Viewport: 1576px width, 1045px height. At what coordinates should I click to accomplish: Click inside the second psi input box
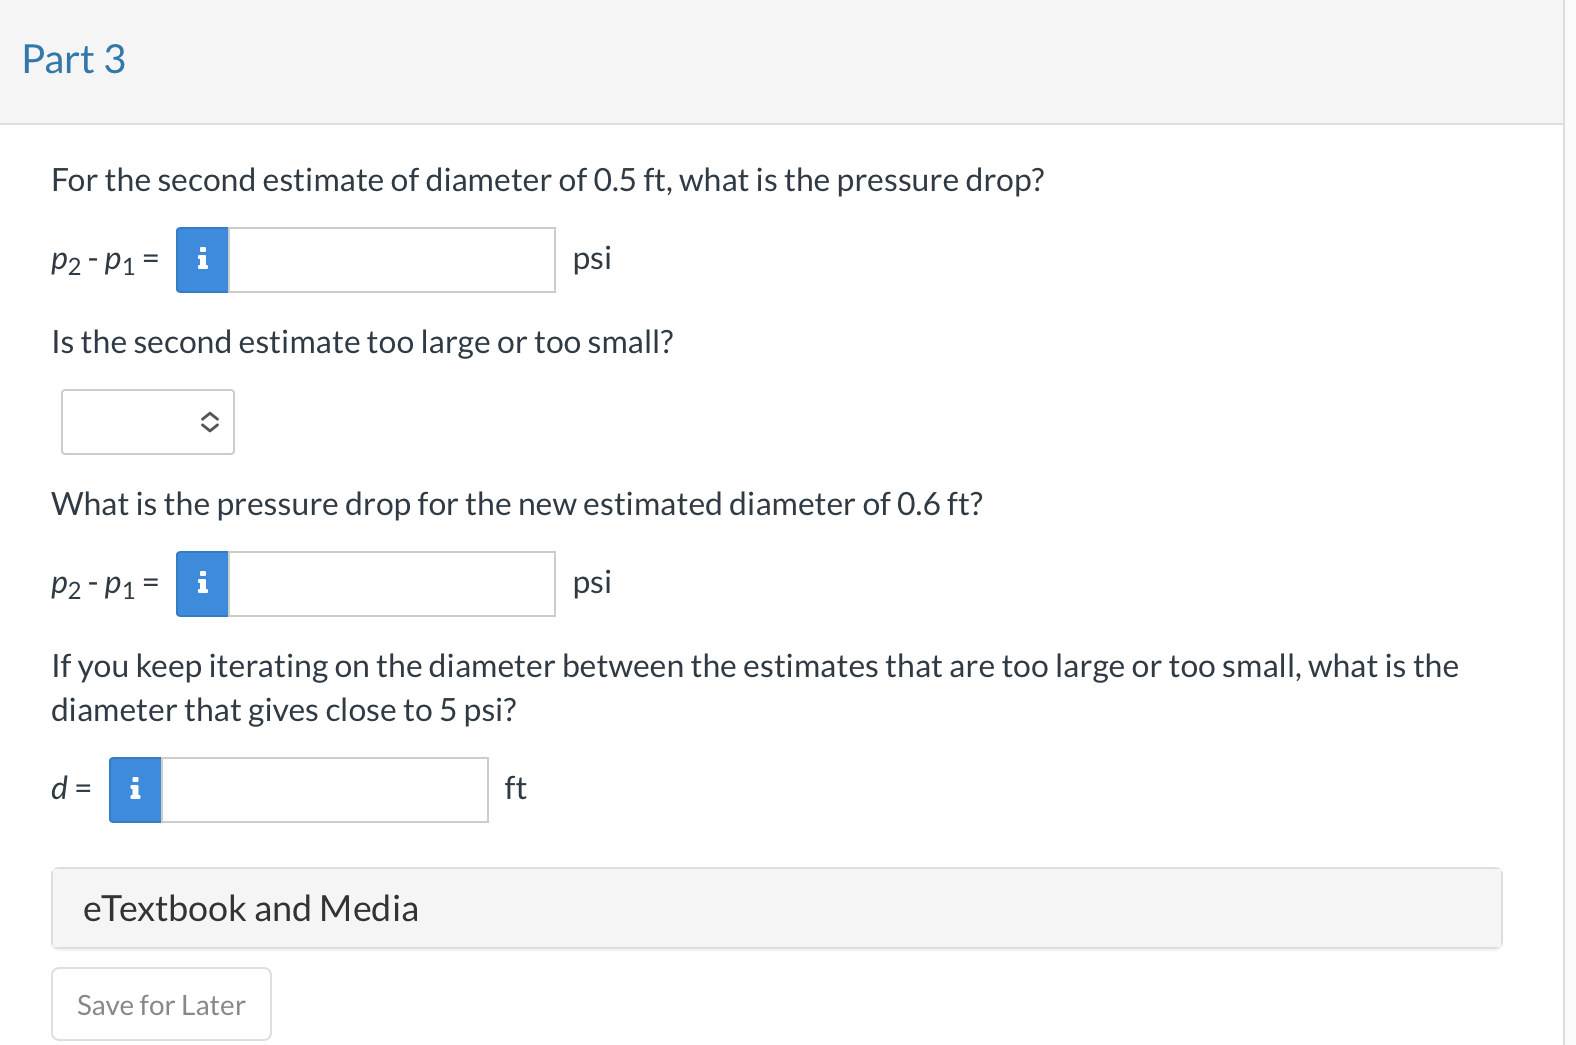point(390,583)
